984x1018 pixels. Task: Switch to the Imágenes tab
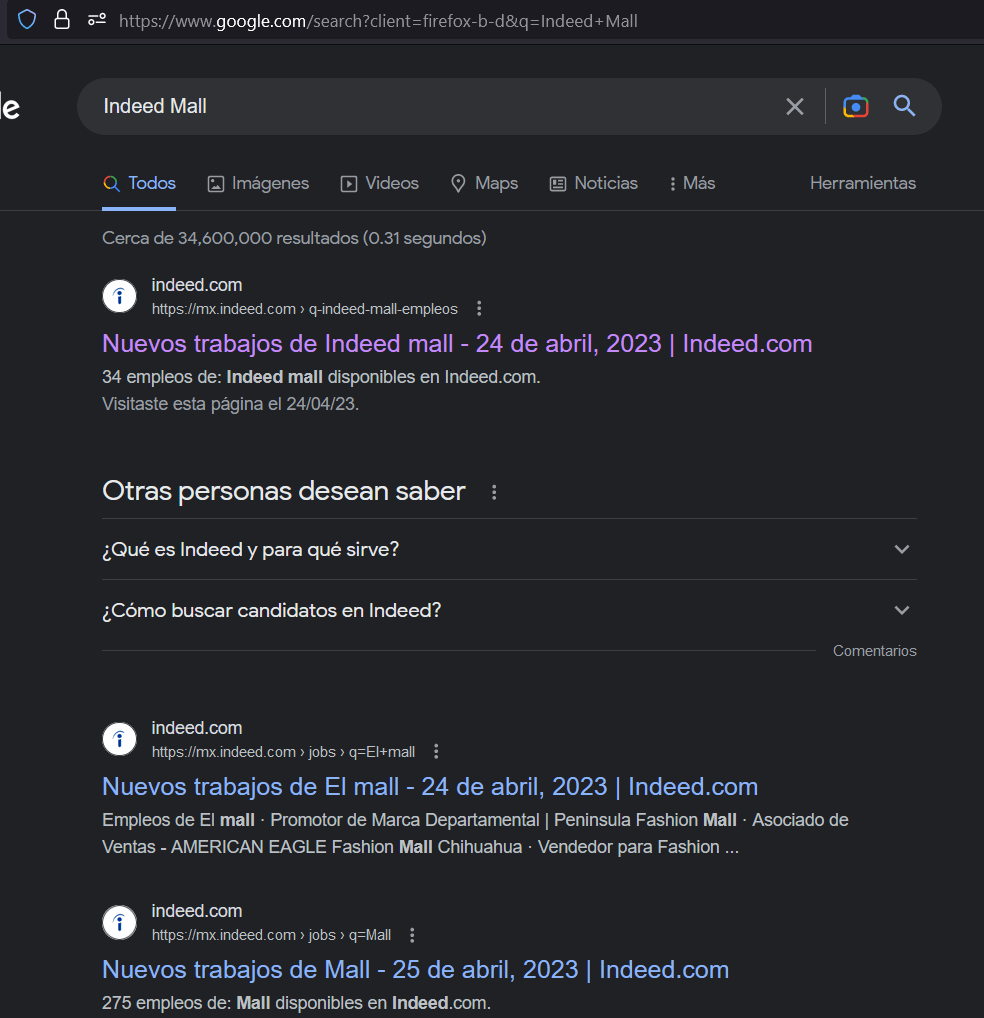(x=258, y=184)
